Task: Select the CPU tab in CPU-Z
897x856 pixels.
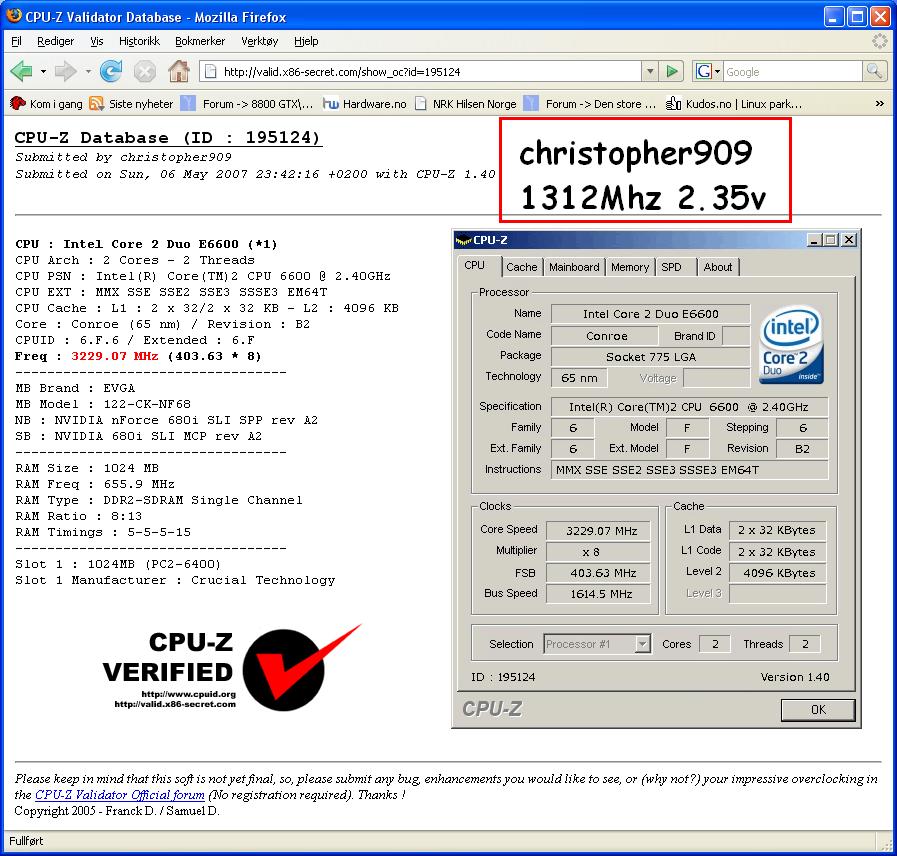Action: [474, 265]
